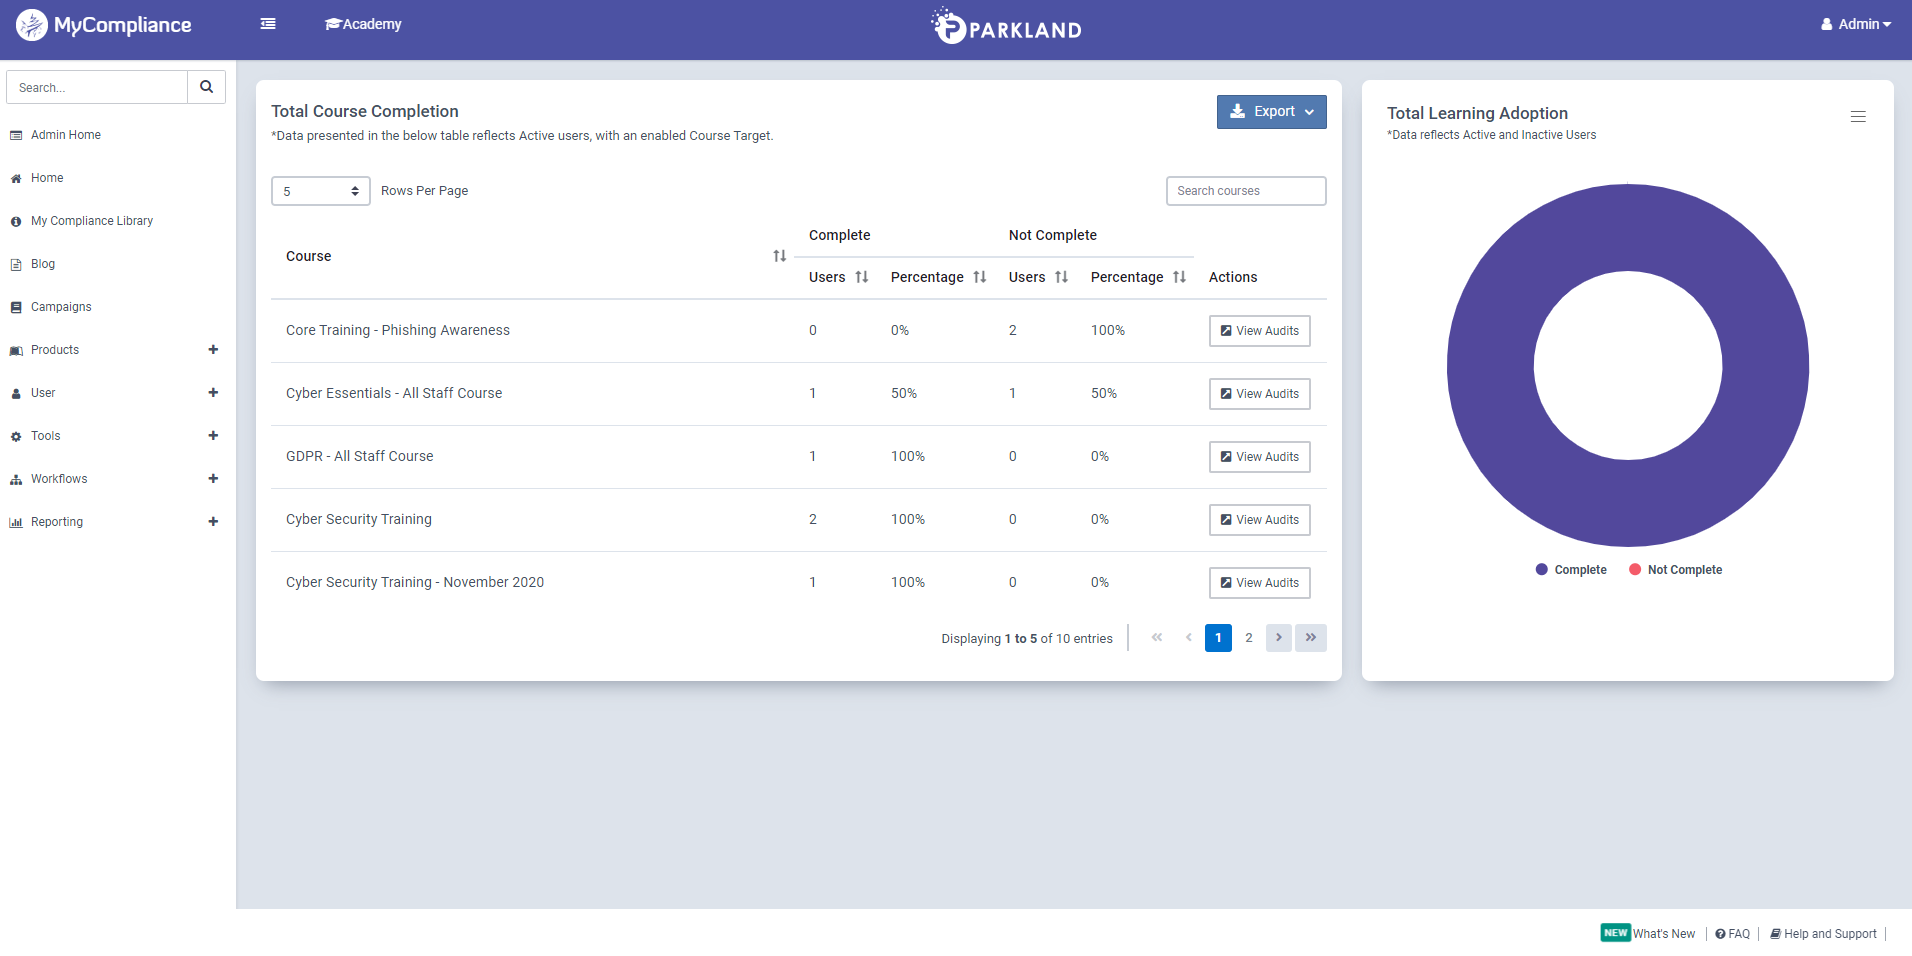The width and height of the screenshot is (1912, 956).
Task: Toggle the Not Complete legend on the donut chart
Action: (1675, 569)
